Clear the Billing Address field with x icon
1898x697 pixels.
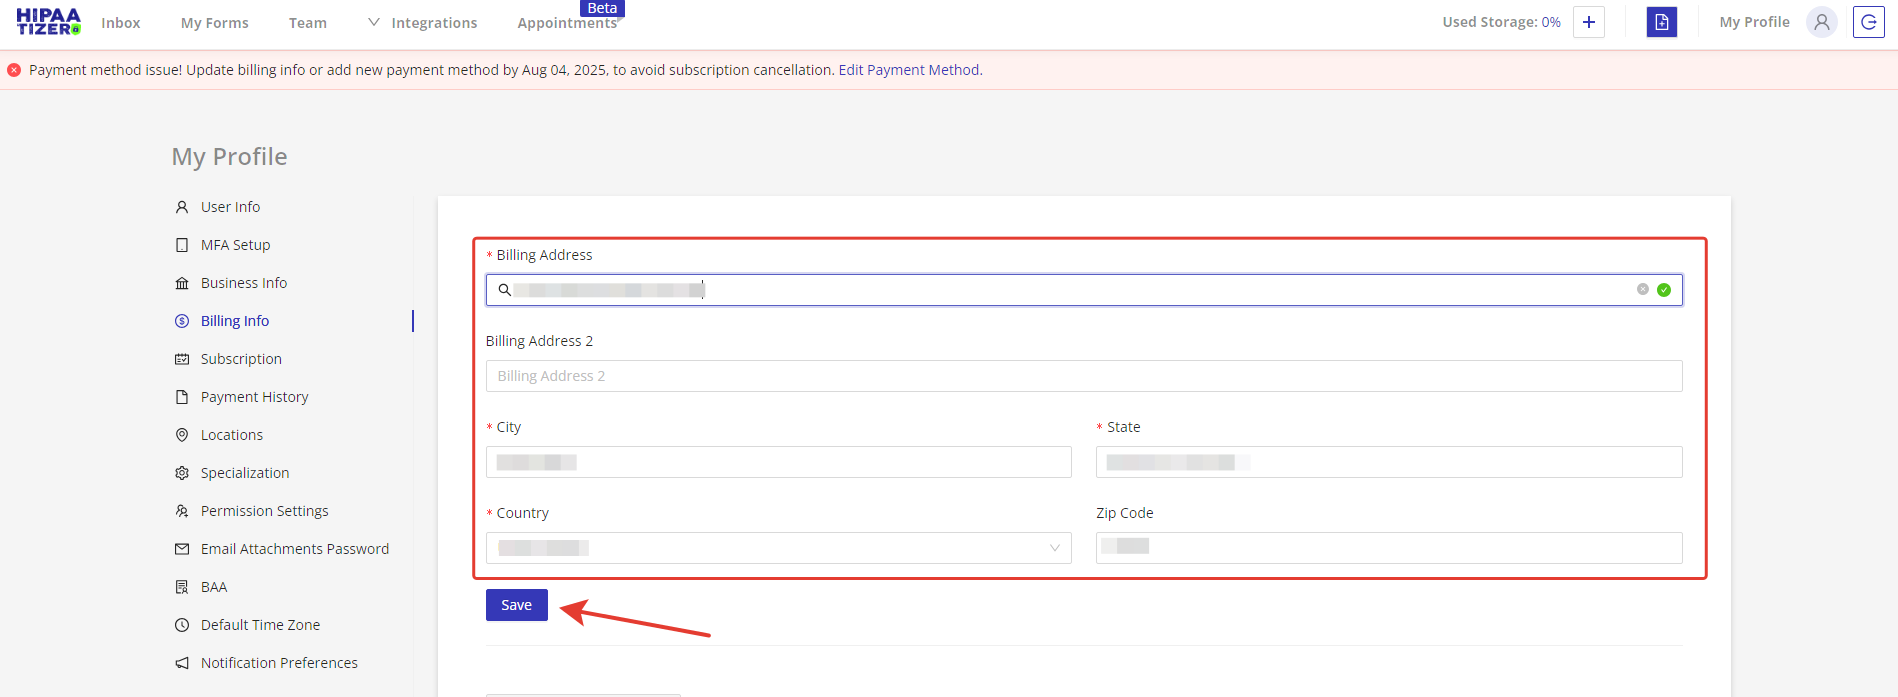coord(1642,289)
